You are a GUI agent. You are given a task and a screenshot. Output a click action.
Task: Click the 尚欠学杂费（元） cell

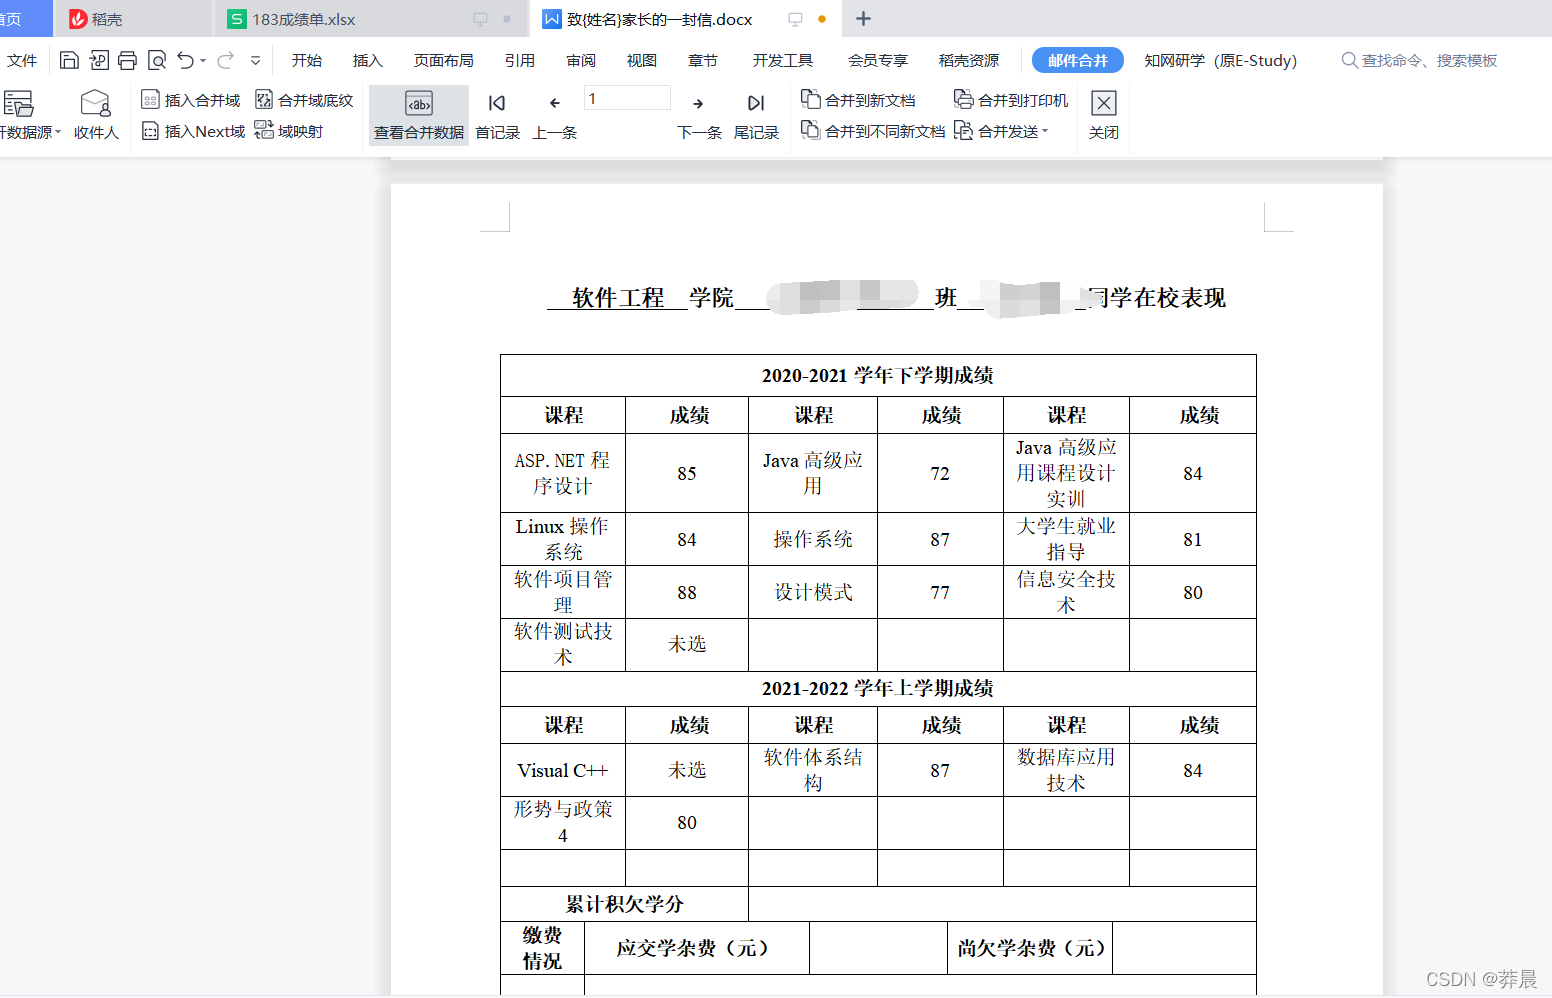point(1030,948)
